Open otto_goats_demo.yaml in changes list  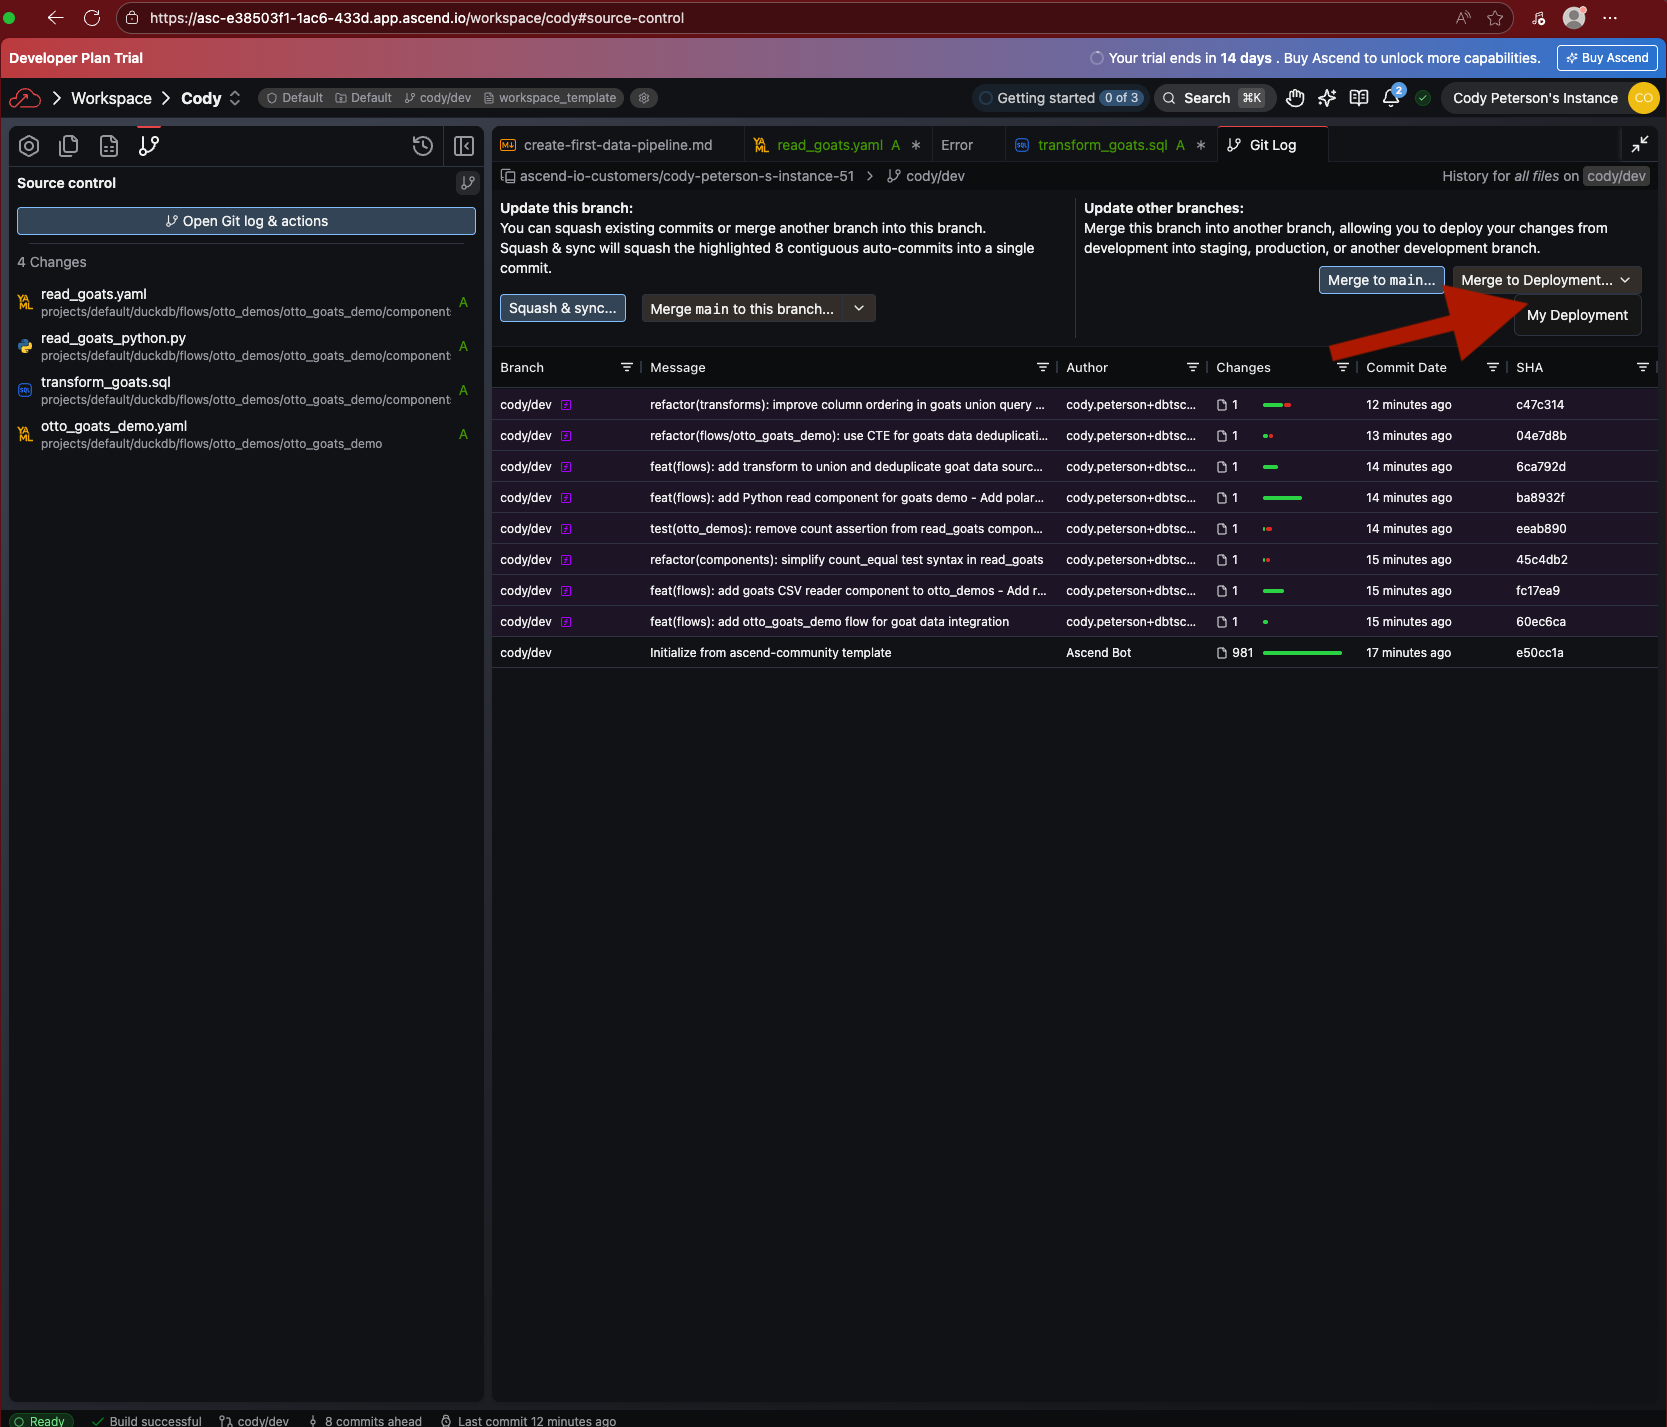point(246,434)
